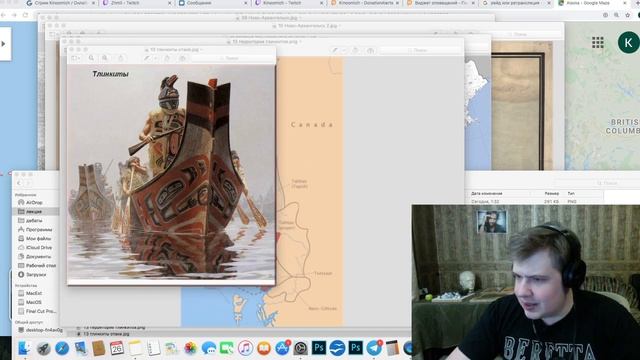The height and width of the screenshot is (360, 640).
Task: Open Google account K avatar
Action: [629, 42]
